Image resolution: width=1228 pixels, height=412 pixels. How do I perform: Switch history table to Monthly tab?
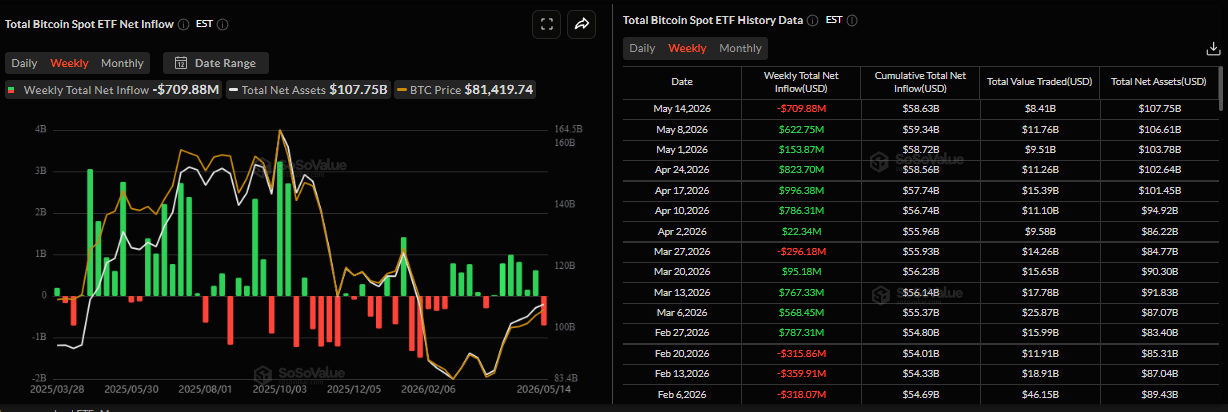740,48
